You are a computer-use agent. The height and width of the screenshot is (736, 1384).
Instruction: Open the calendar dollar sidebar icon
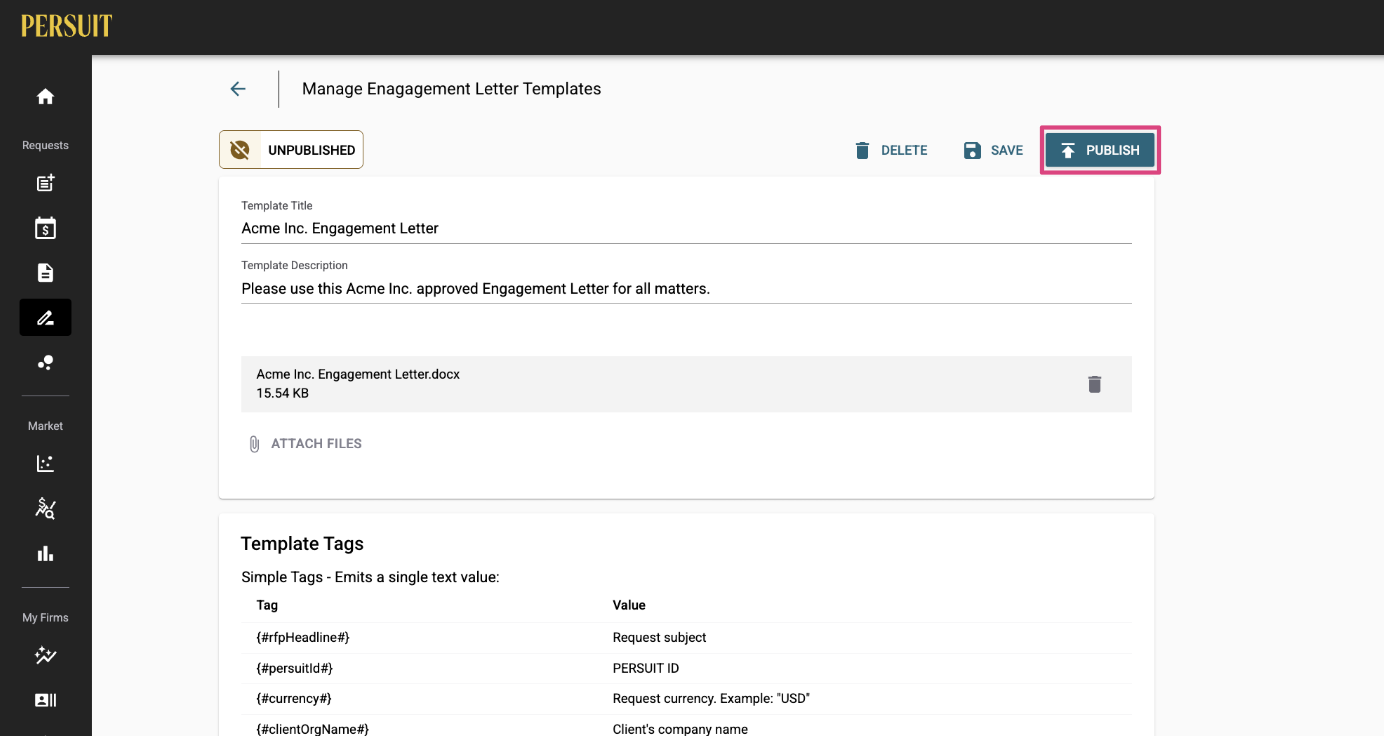point(45,228)
